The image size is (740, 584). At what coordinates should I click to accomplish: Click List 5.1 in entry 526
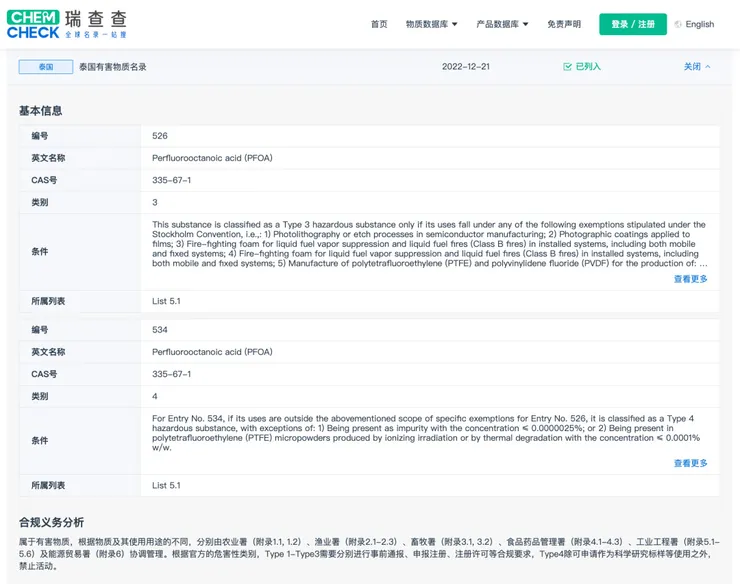(x=166, y=301)
